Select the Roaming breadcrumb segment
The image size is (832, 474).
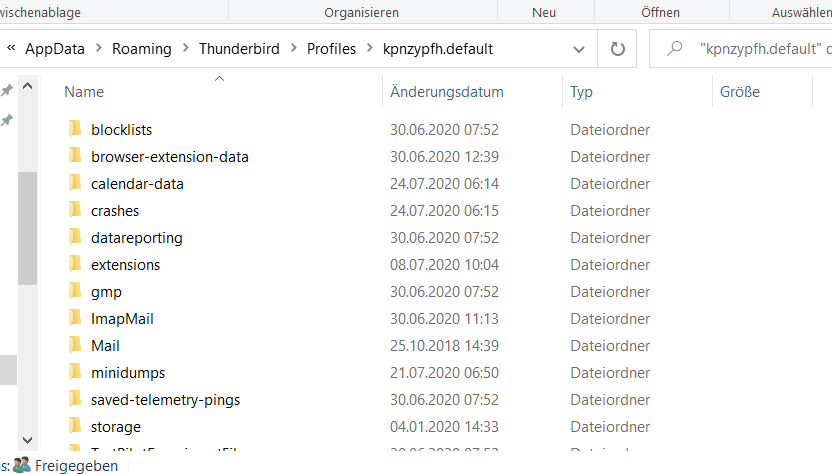coord(141,48)
